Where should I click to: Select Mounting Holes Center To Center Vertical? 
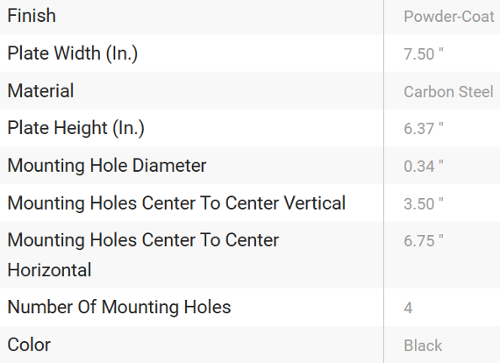tap(177, 203)
